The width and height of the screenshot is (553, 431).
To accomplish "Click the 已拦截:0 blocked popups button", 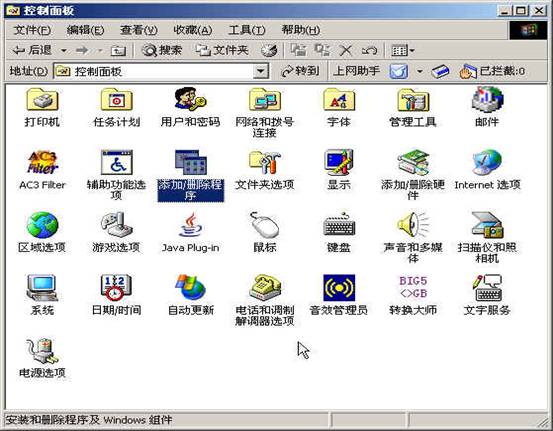I will (x=492, y=72).
